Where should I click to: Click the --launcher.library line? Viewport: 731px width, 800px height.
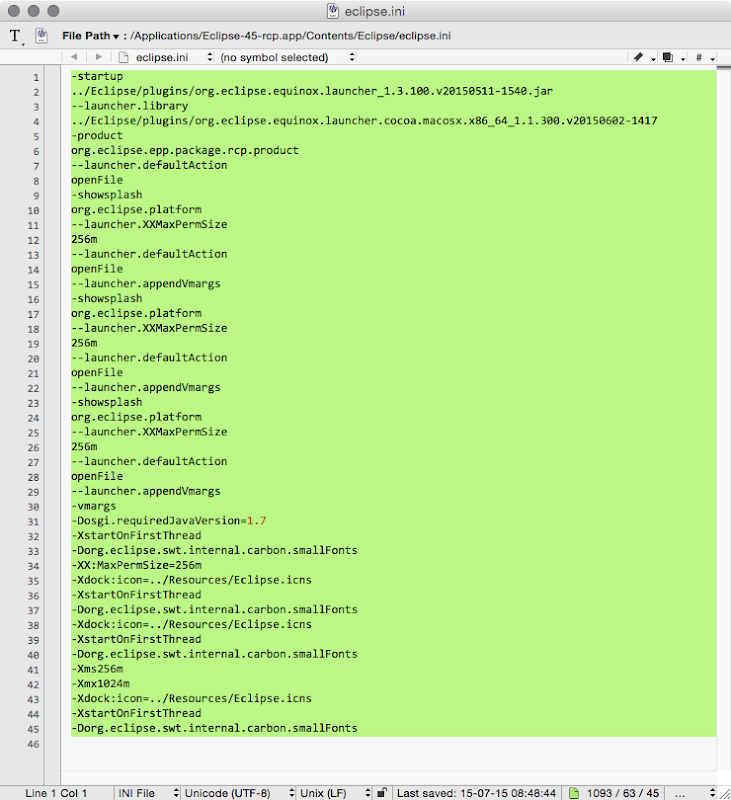click(x=130, y=106)
